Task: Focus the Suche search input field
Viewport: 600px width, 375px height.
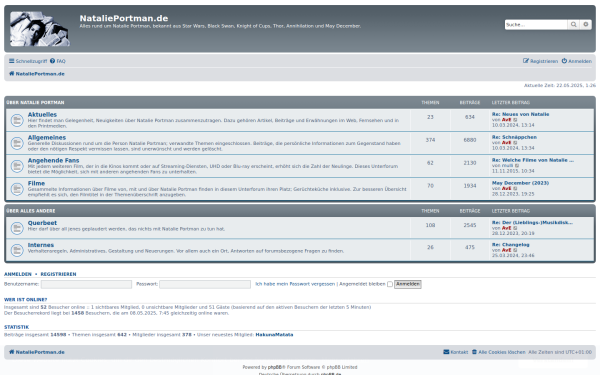Action: (x=536, y=24)
